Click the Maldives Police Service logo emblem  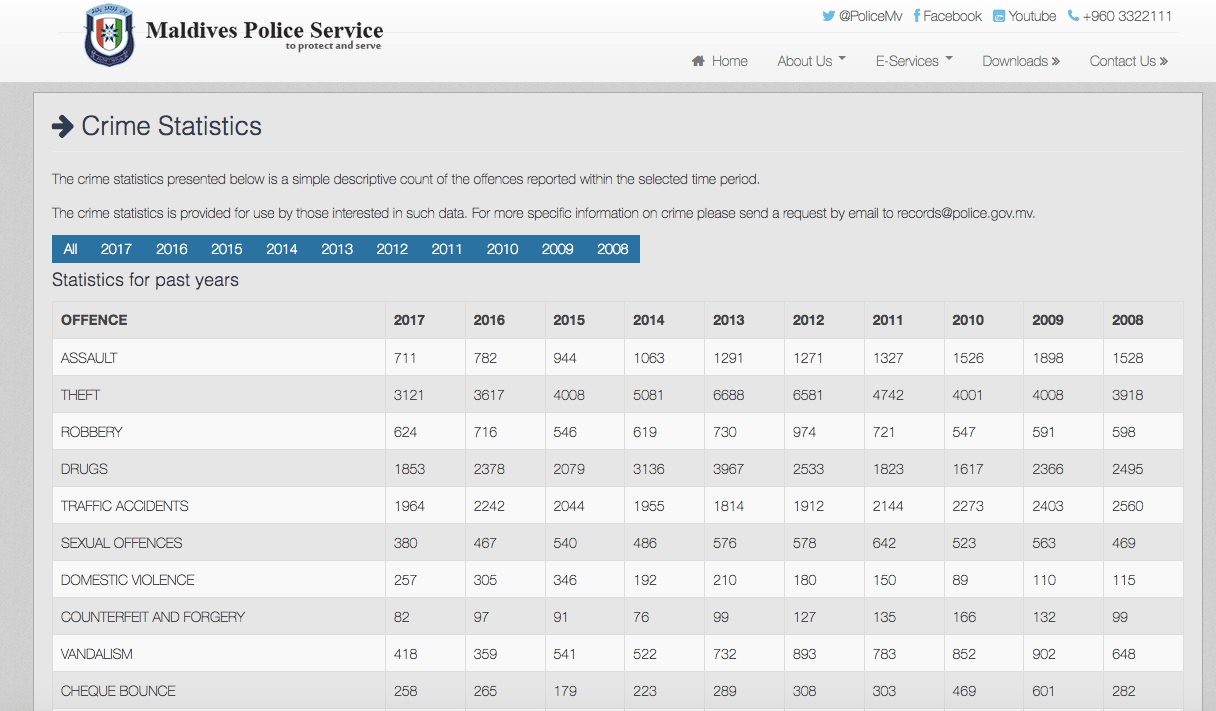[108, 34]
